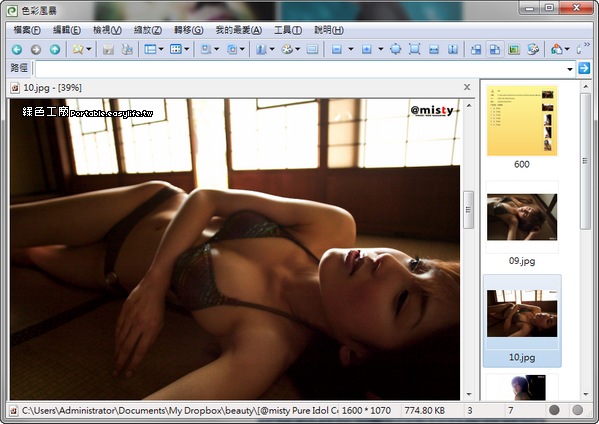The width and height of the screenshot is (599, 424).
Task: Click the first gray circle in status bar
Action: click(x=554, y=410)
